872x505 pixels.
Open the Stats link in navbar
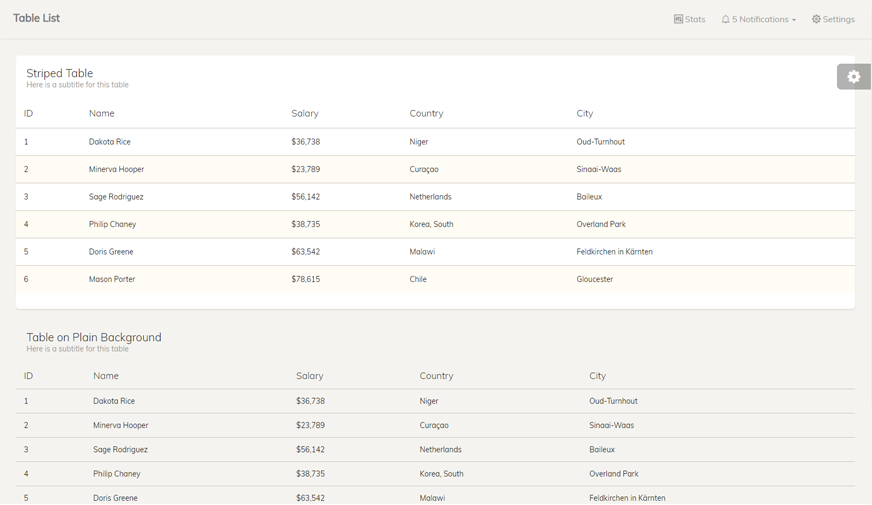(x=695, y=19)
